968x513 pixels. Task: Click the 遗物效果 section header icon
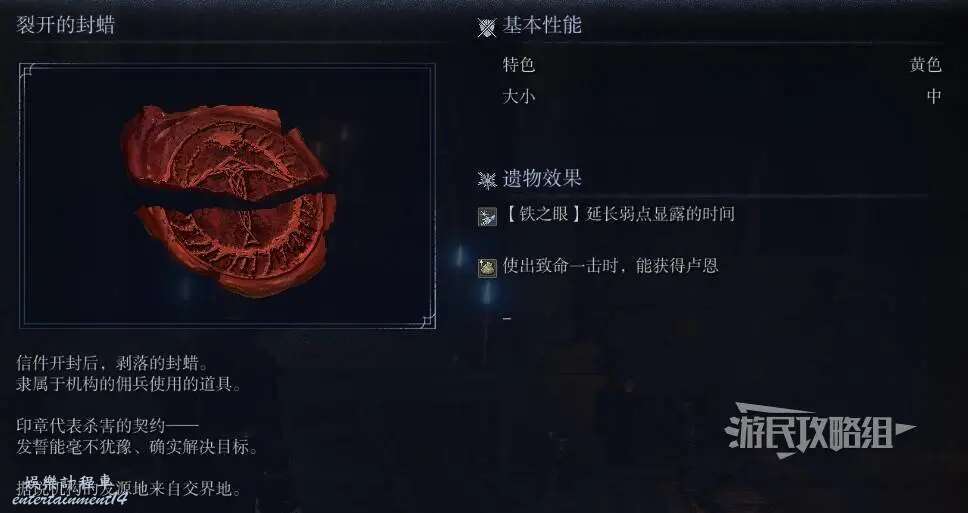click(x=487, y=180)
